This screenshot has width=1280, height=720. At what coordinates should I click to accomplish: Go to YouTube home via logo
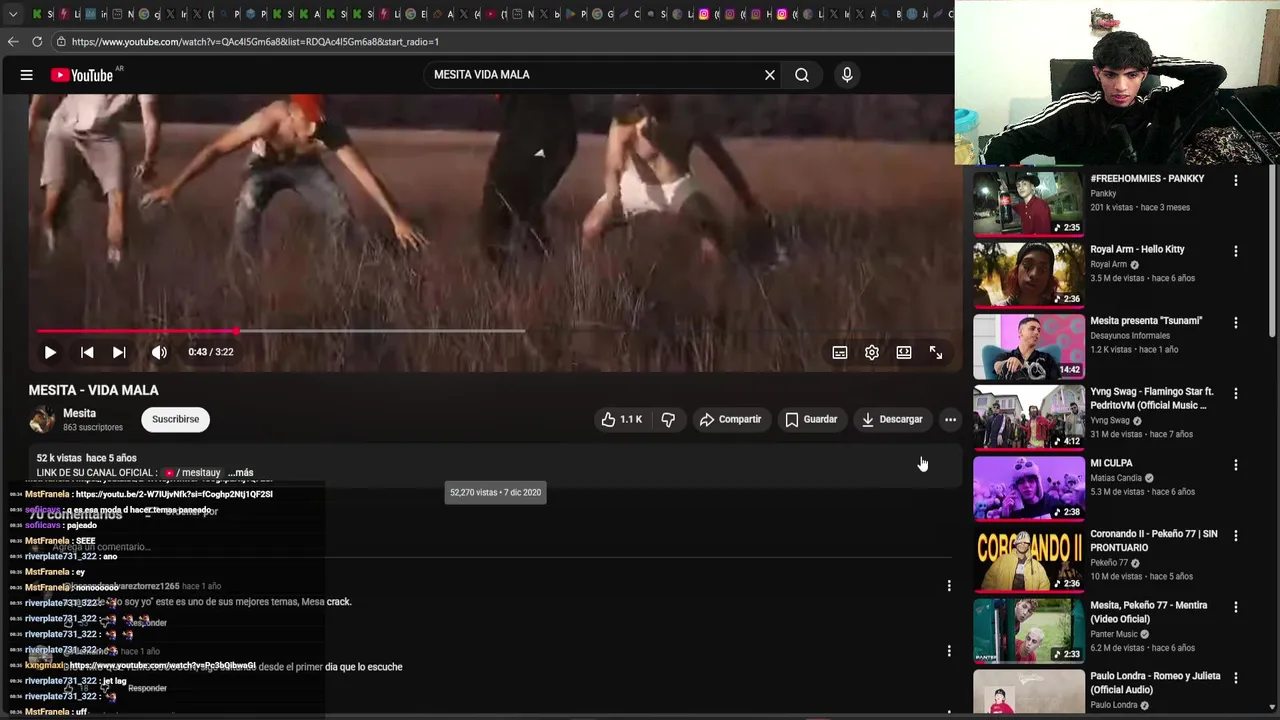coord(82,75)
